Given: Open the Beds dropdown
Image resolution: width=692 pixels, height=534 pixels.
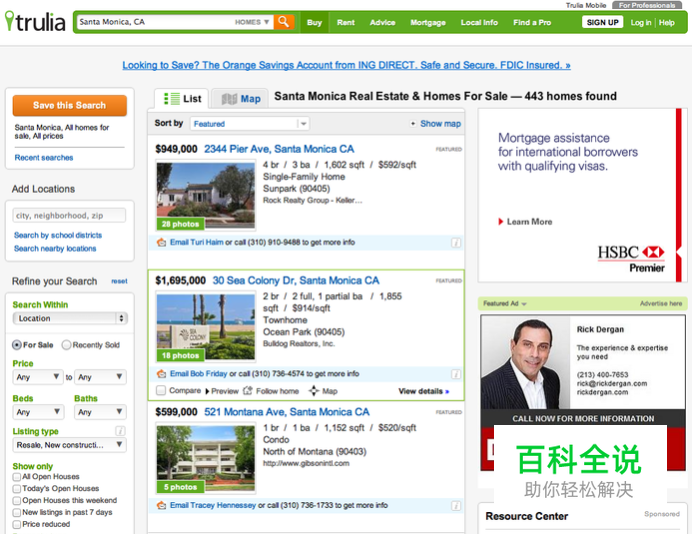Looking at the screenshot, I should tap(38, 412).
